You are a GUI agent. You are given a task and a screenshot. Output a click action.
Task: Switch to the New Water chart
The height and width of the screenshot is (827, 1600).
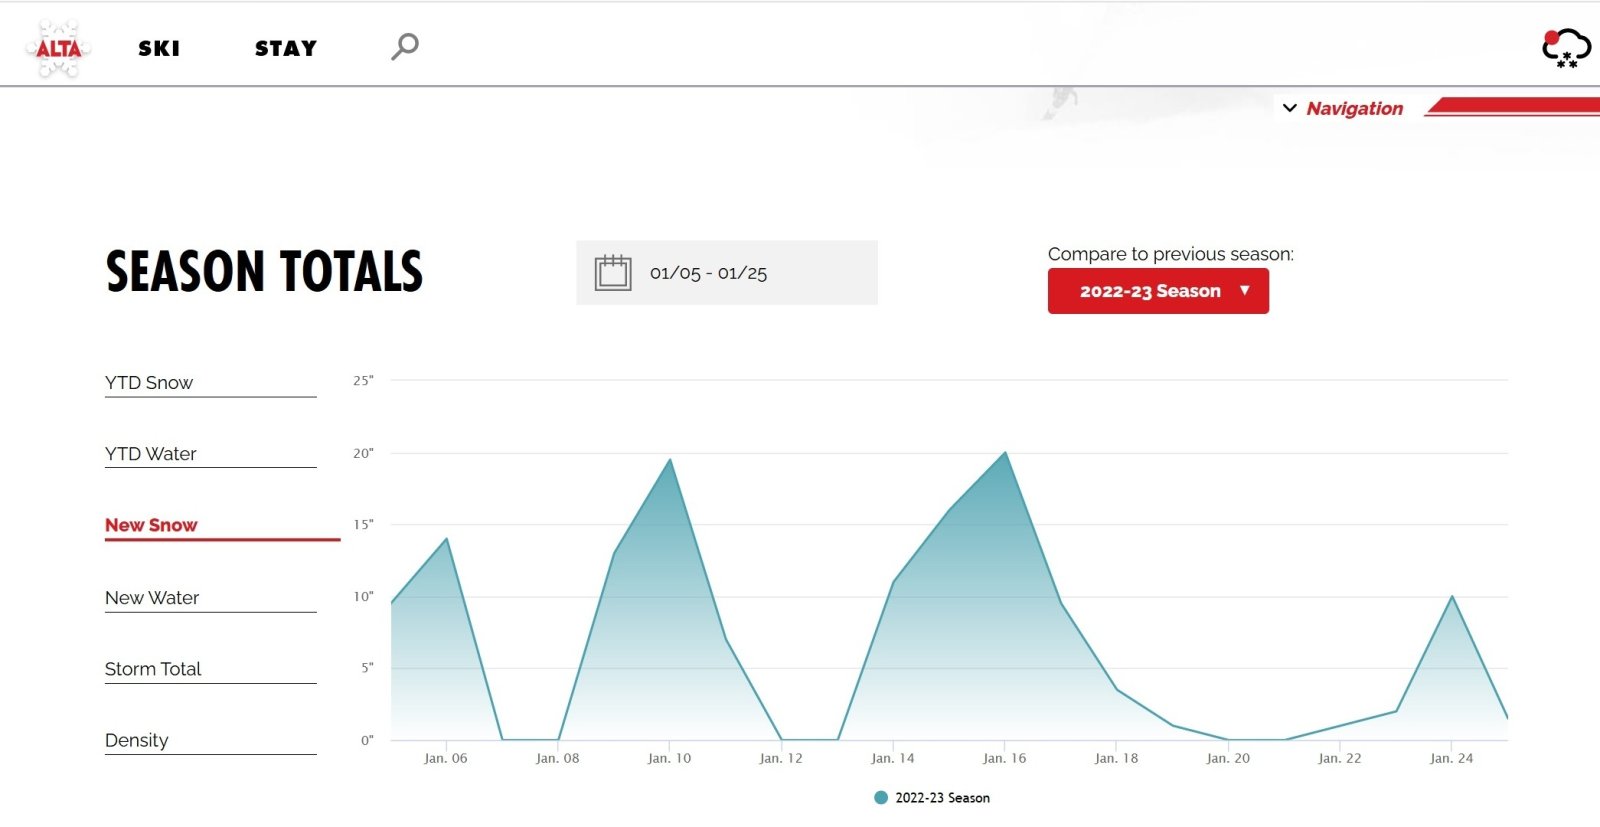coord(152,598)
